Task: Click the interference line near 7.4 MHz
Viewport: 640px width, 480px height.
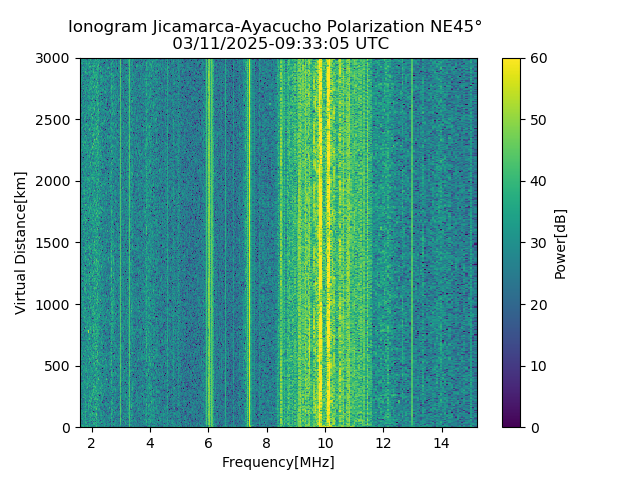Action: pyautogui.click(x=249, y=243)
